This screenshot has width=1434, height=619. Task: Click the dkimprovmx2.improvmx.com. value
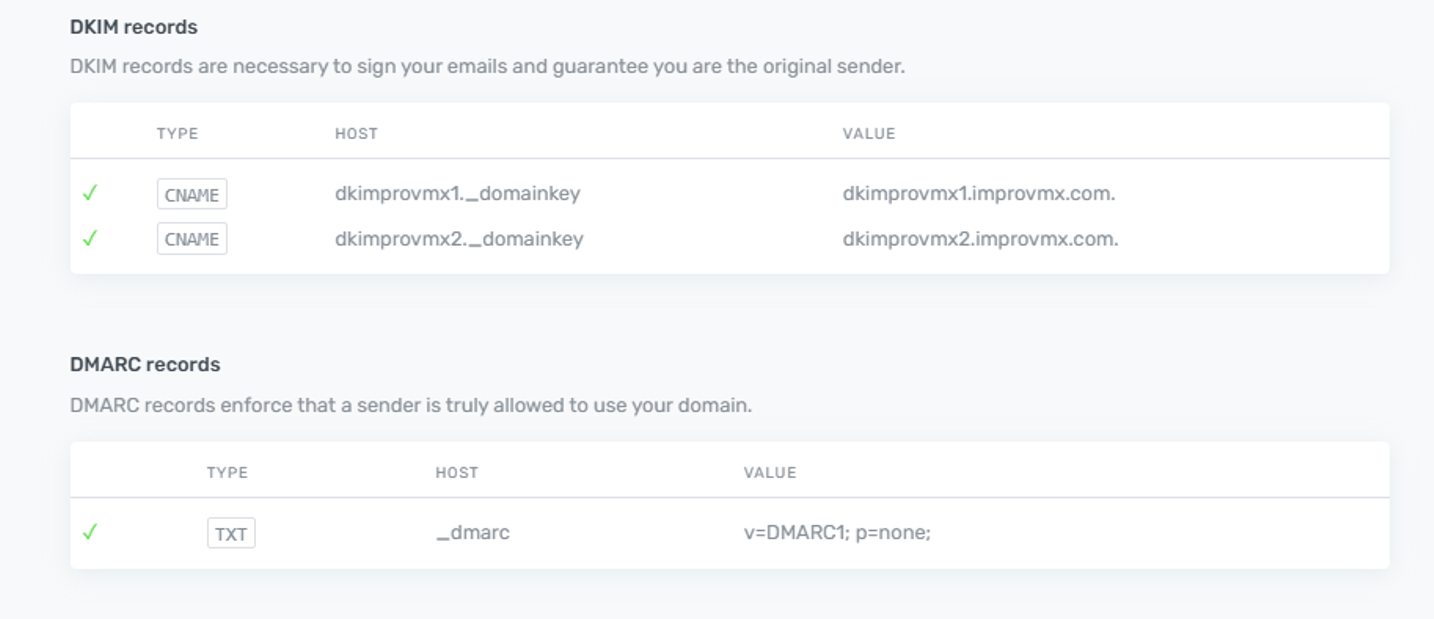[980, 238]
